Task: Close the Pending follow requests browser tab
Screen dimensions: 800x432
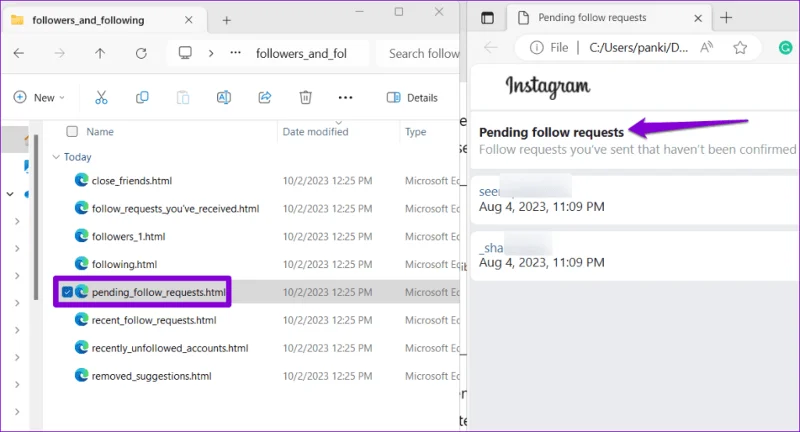Action: [x=698, y=18]
